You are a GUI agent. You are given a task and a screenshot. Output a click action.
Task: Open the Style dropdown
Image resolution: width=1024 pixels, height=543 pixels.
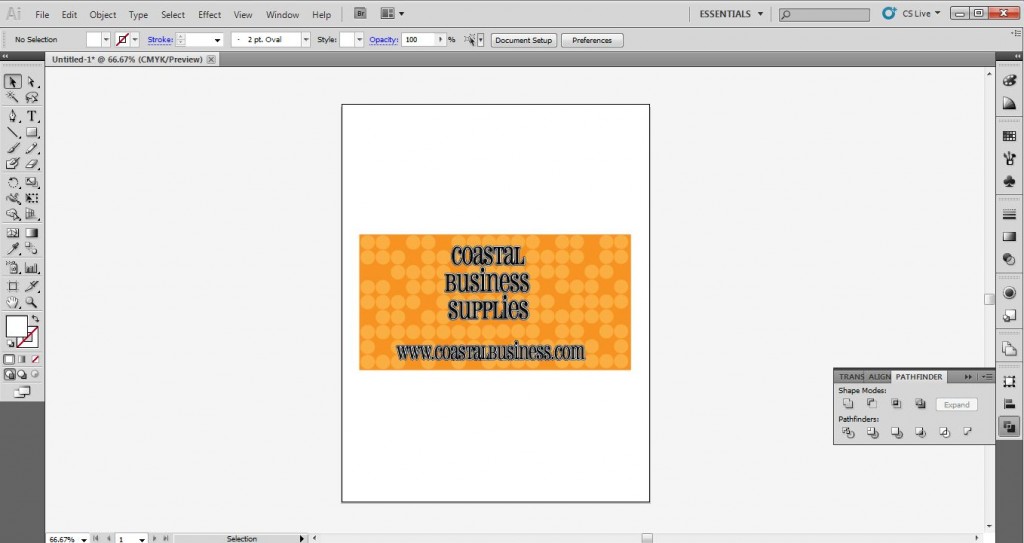pyautogui.click(x=359, y=40)
